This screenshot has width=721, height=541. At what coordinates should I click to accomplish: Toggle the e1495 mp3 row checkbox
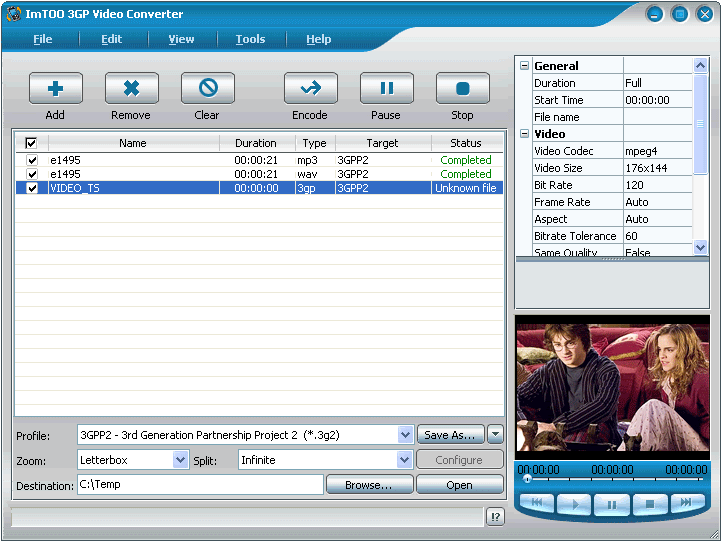[x=32, y=160]
